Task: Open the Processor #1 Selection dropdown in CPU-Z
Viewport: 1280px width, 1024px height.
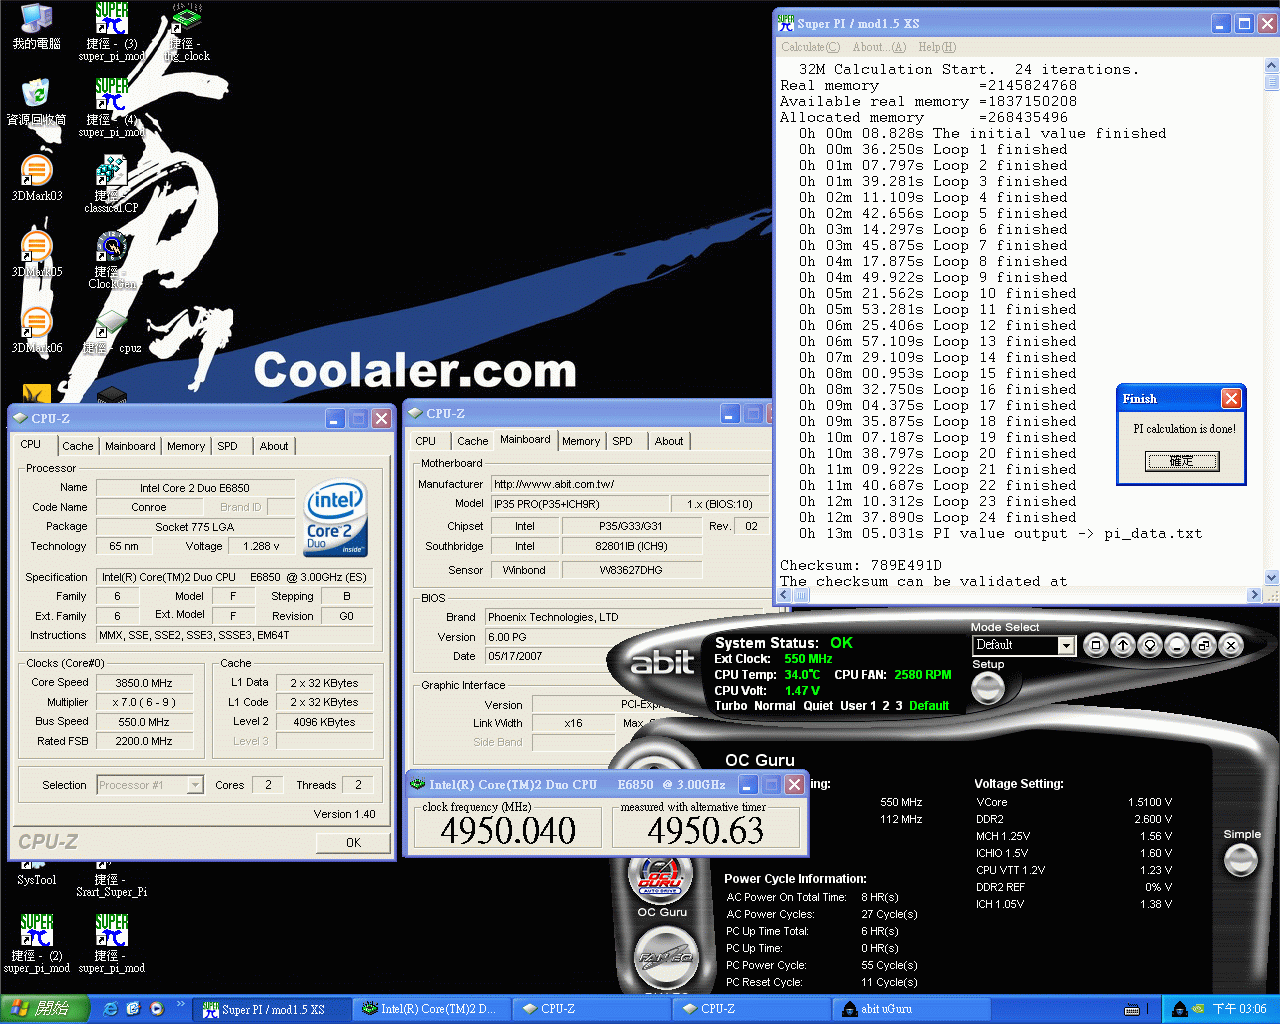Action: (x=195, y=785)
